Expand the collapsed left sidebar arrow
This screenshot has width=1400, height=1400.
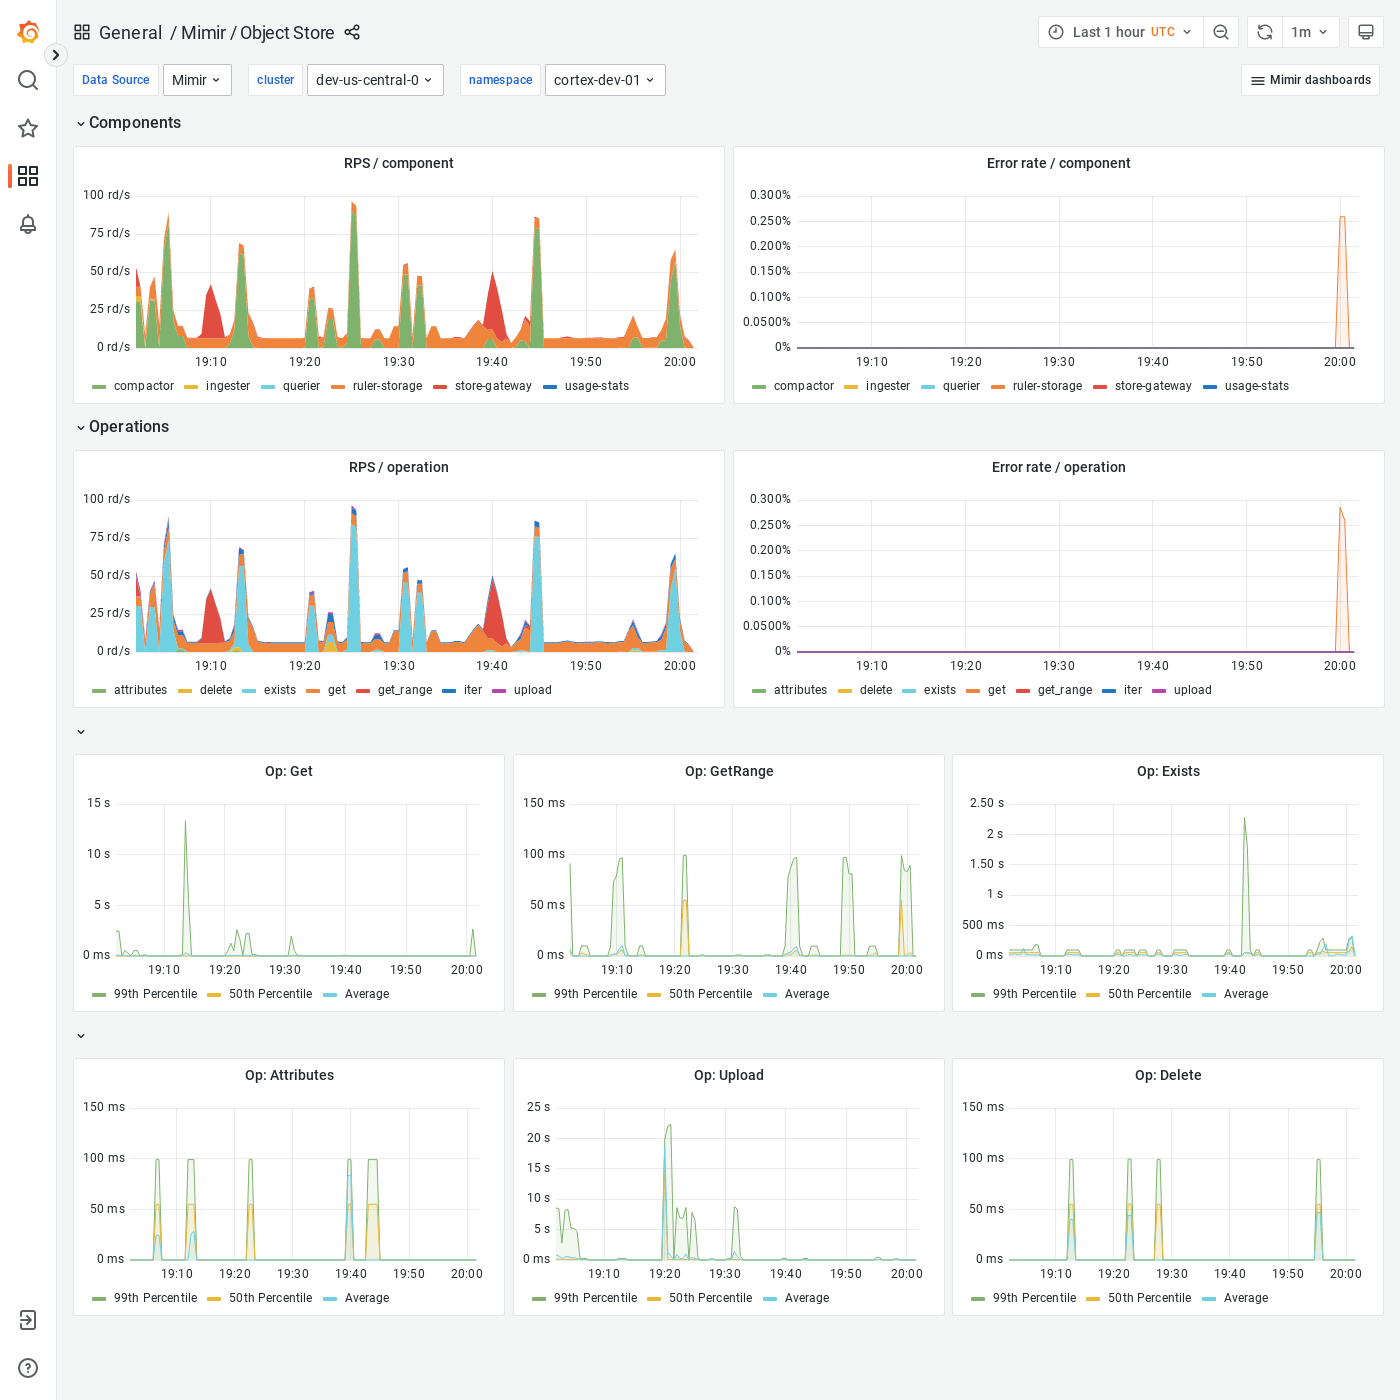[x=55, y=55]
